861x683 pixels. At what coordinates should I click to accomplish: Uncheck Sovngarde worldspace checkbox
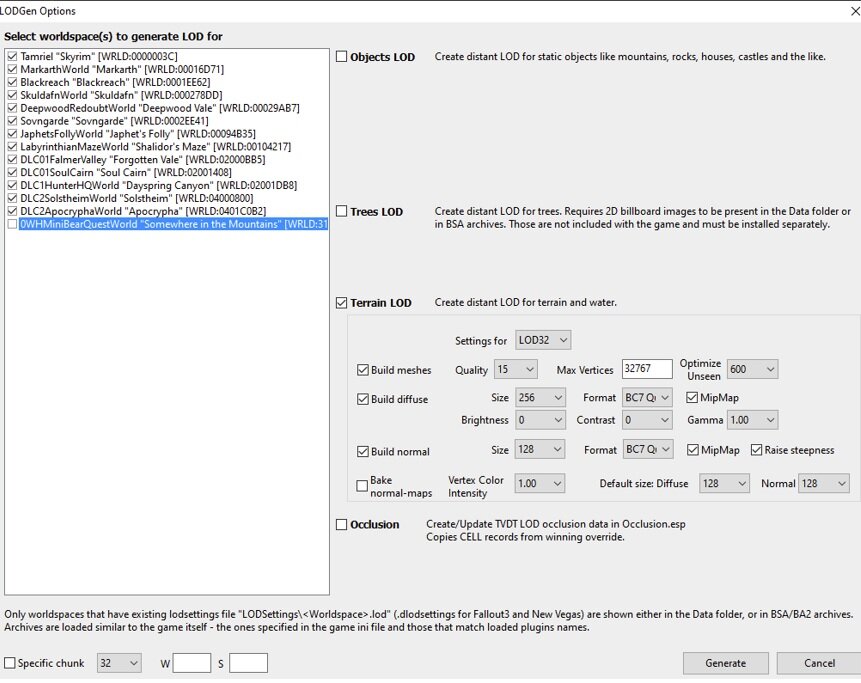(12, 121)
